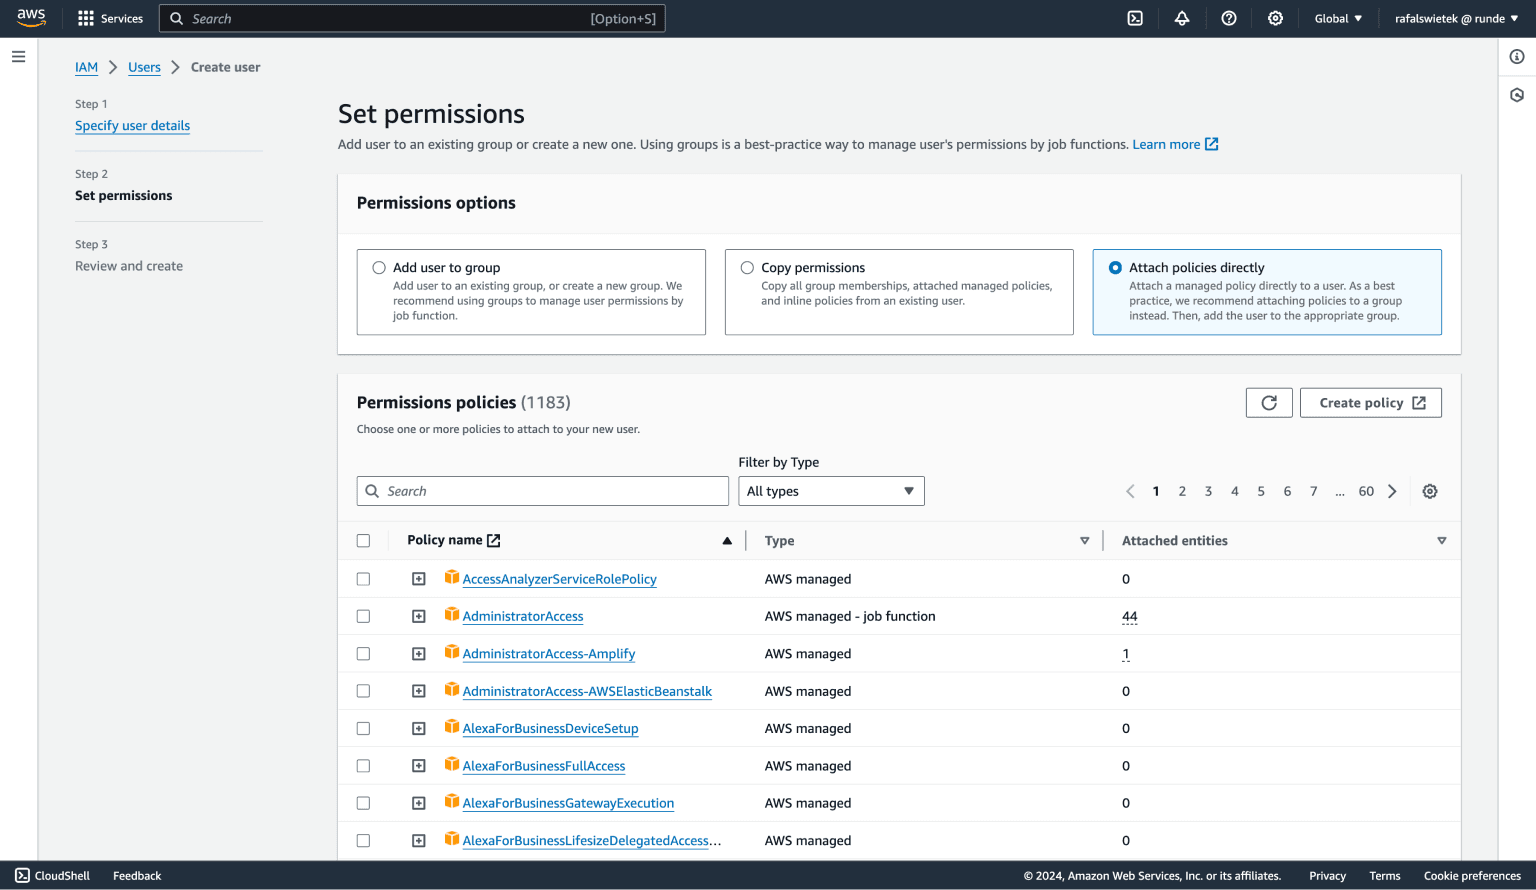The width and height of the screenshot is (1536, 890).
Task: Open the AWS help menu
Action: pyautogui.click(x=1228, y=18)
